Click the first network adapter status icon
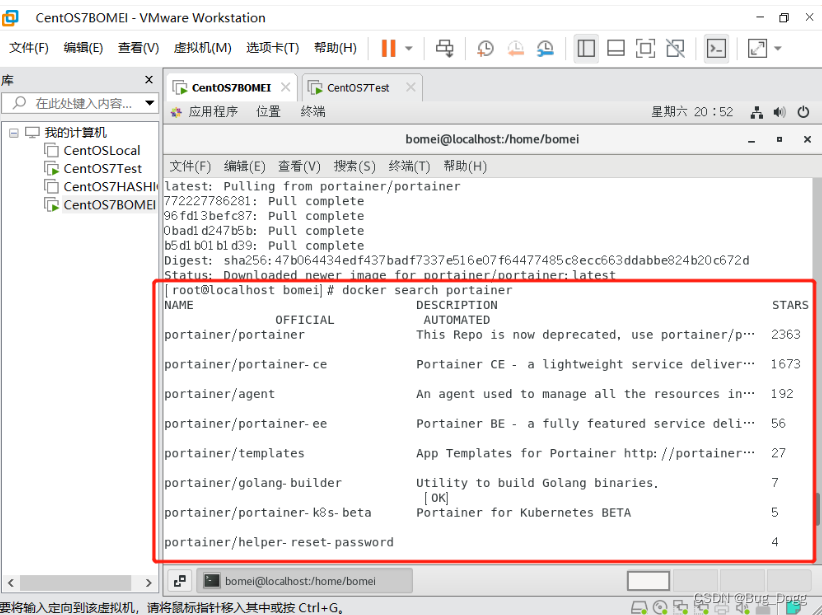Image resolution: width=822 pixels, height=615 pixels. click(680, 608)
